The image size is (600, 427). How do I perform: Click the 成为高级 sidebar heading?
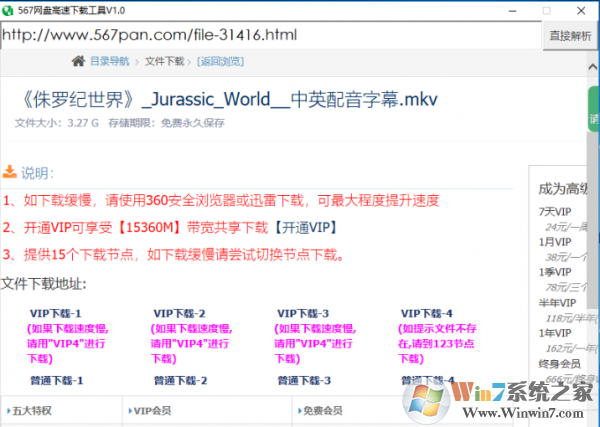(562, 189)
